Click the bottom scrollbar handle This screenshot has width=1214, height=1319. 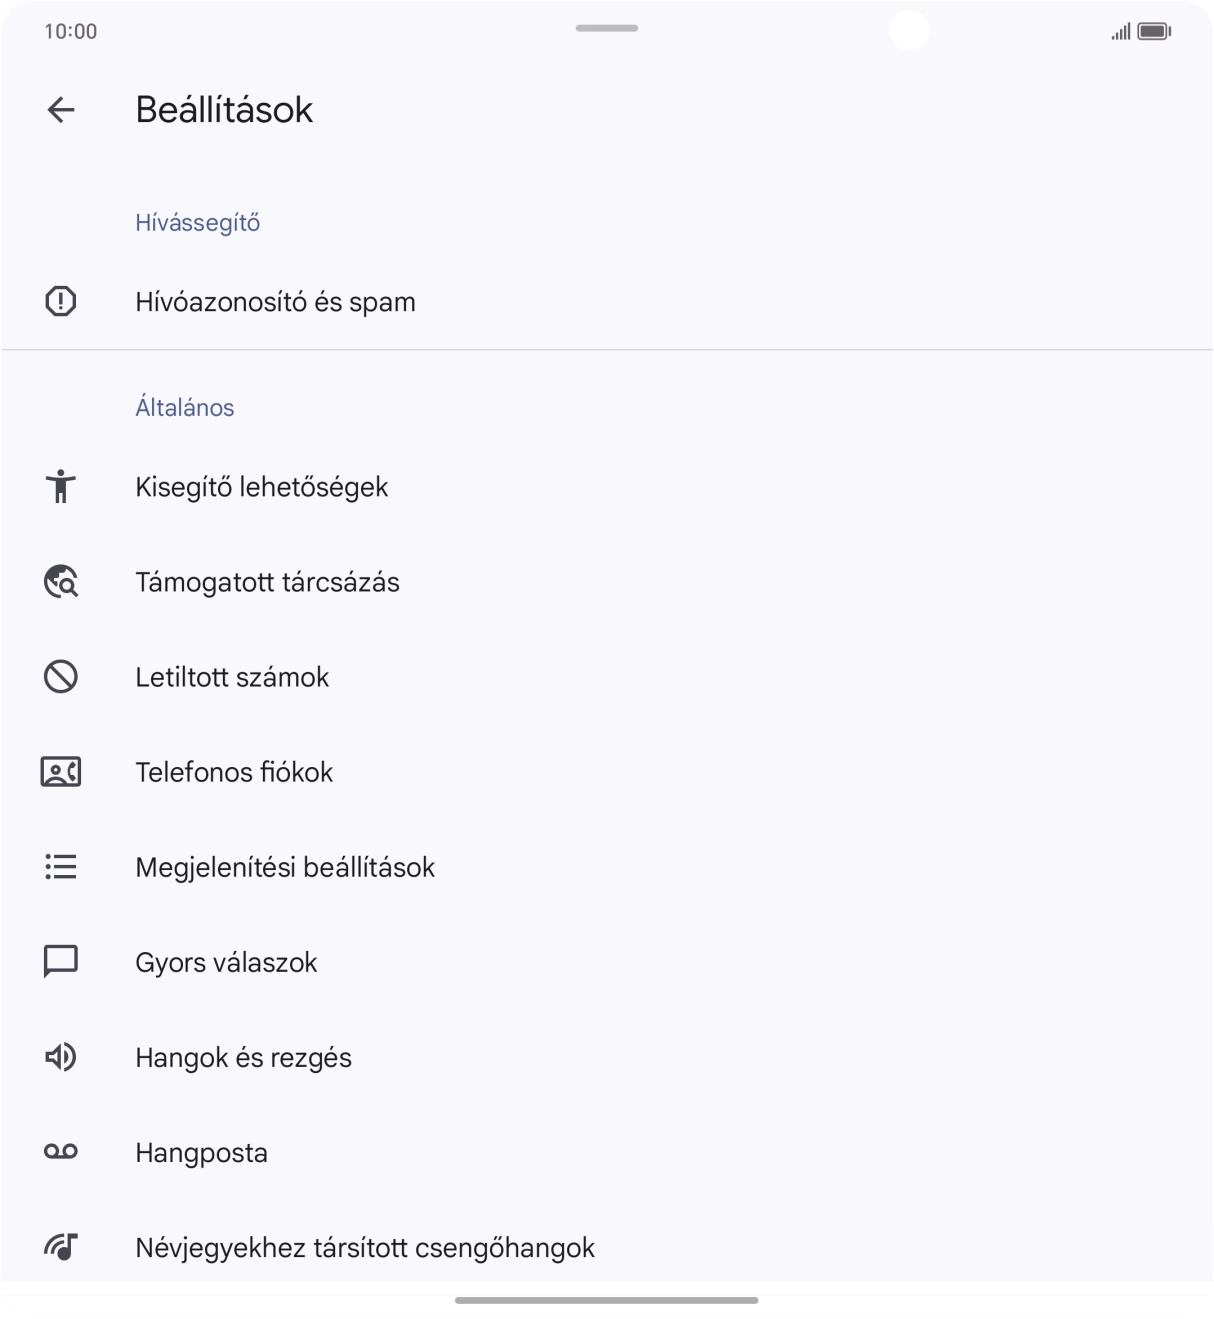pos(606,1301)
